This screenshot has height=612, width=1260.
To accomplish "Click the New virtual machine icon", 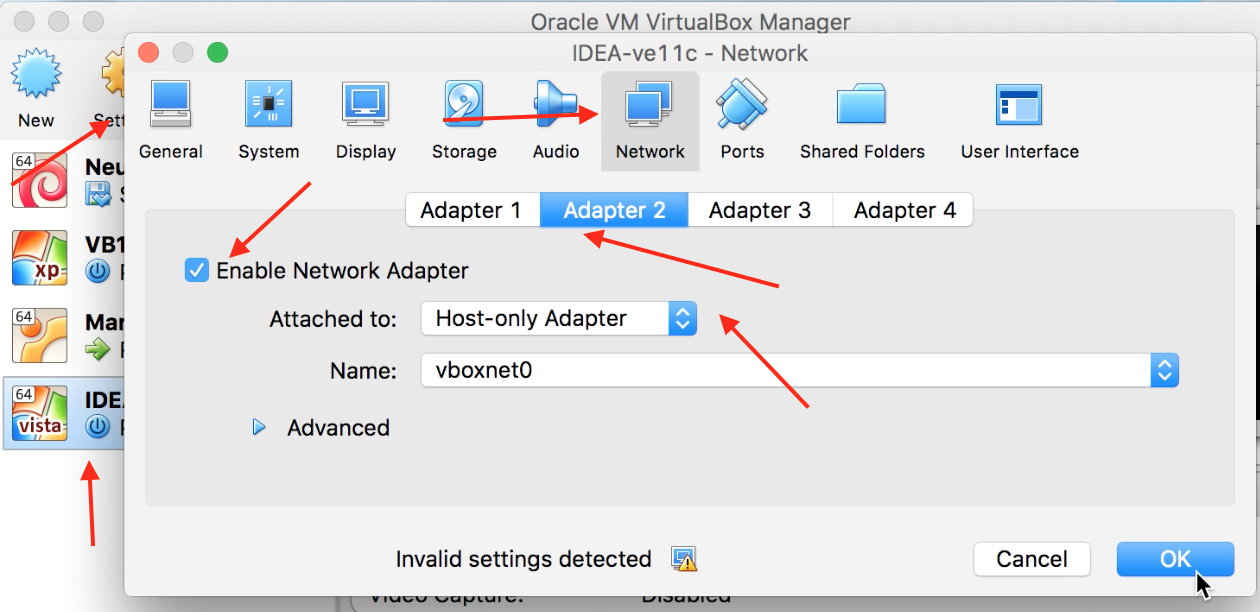I will 36,90.
